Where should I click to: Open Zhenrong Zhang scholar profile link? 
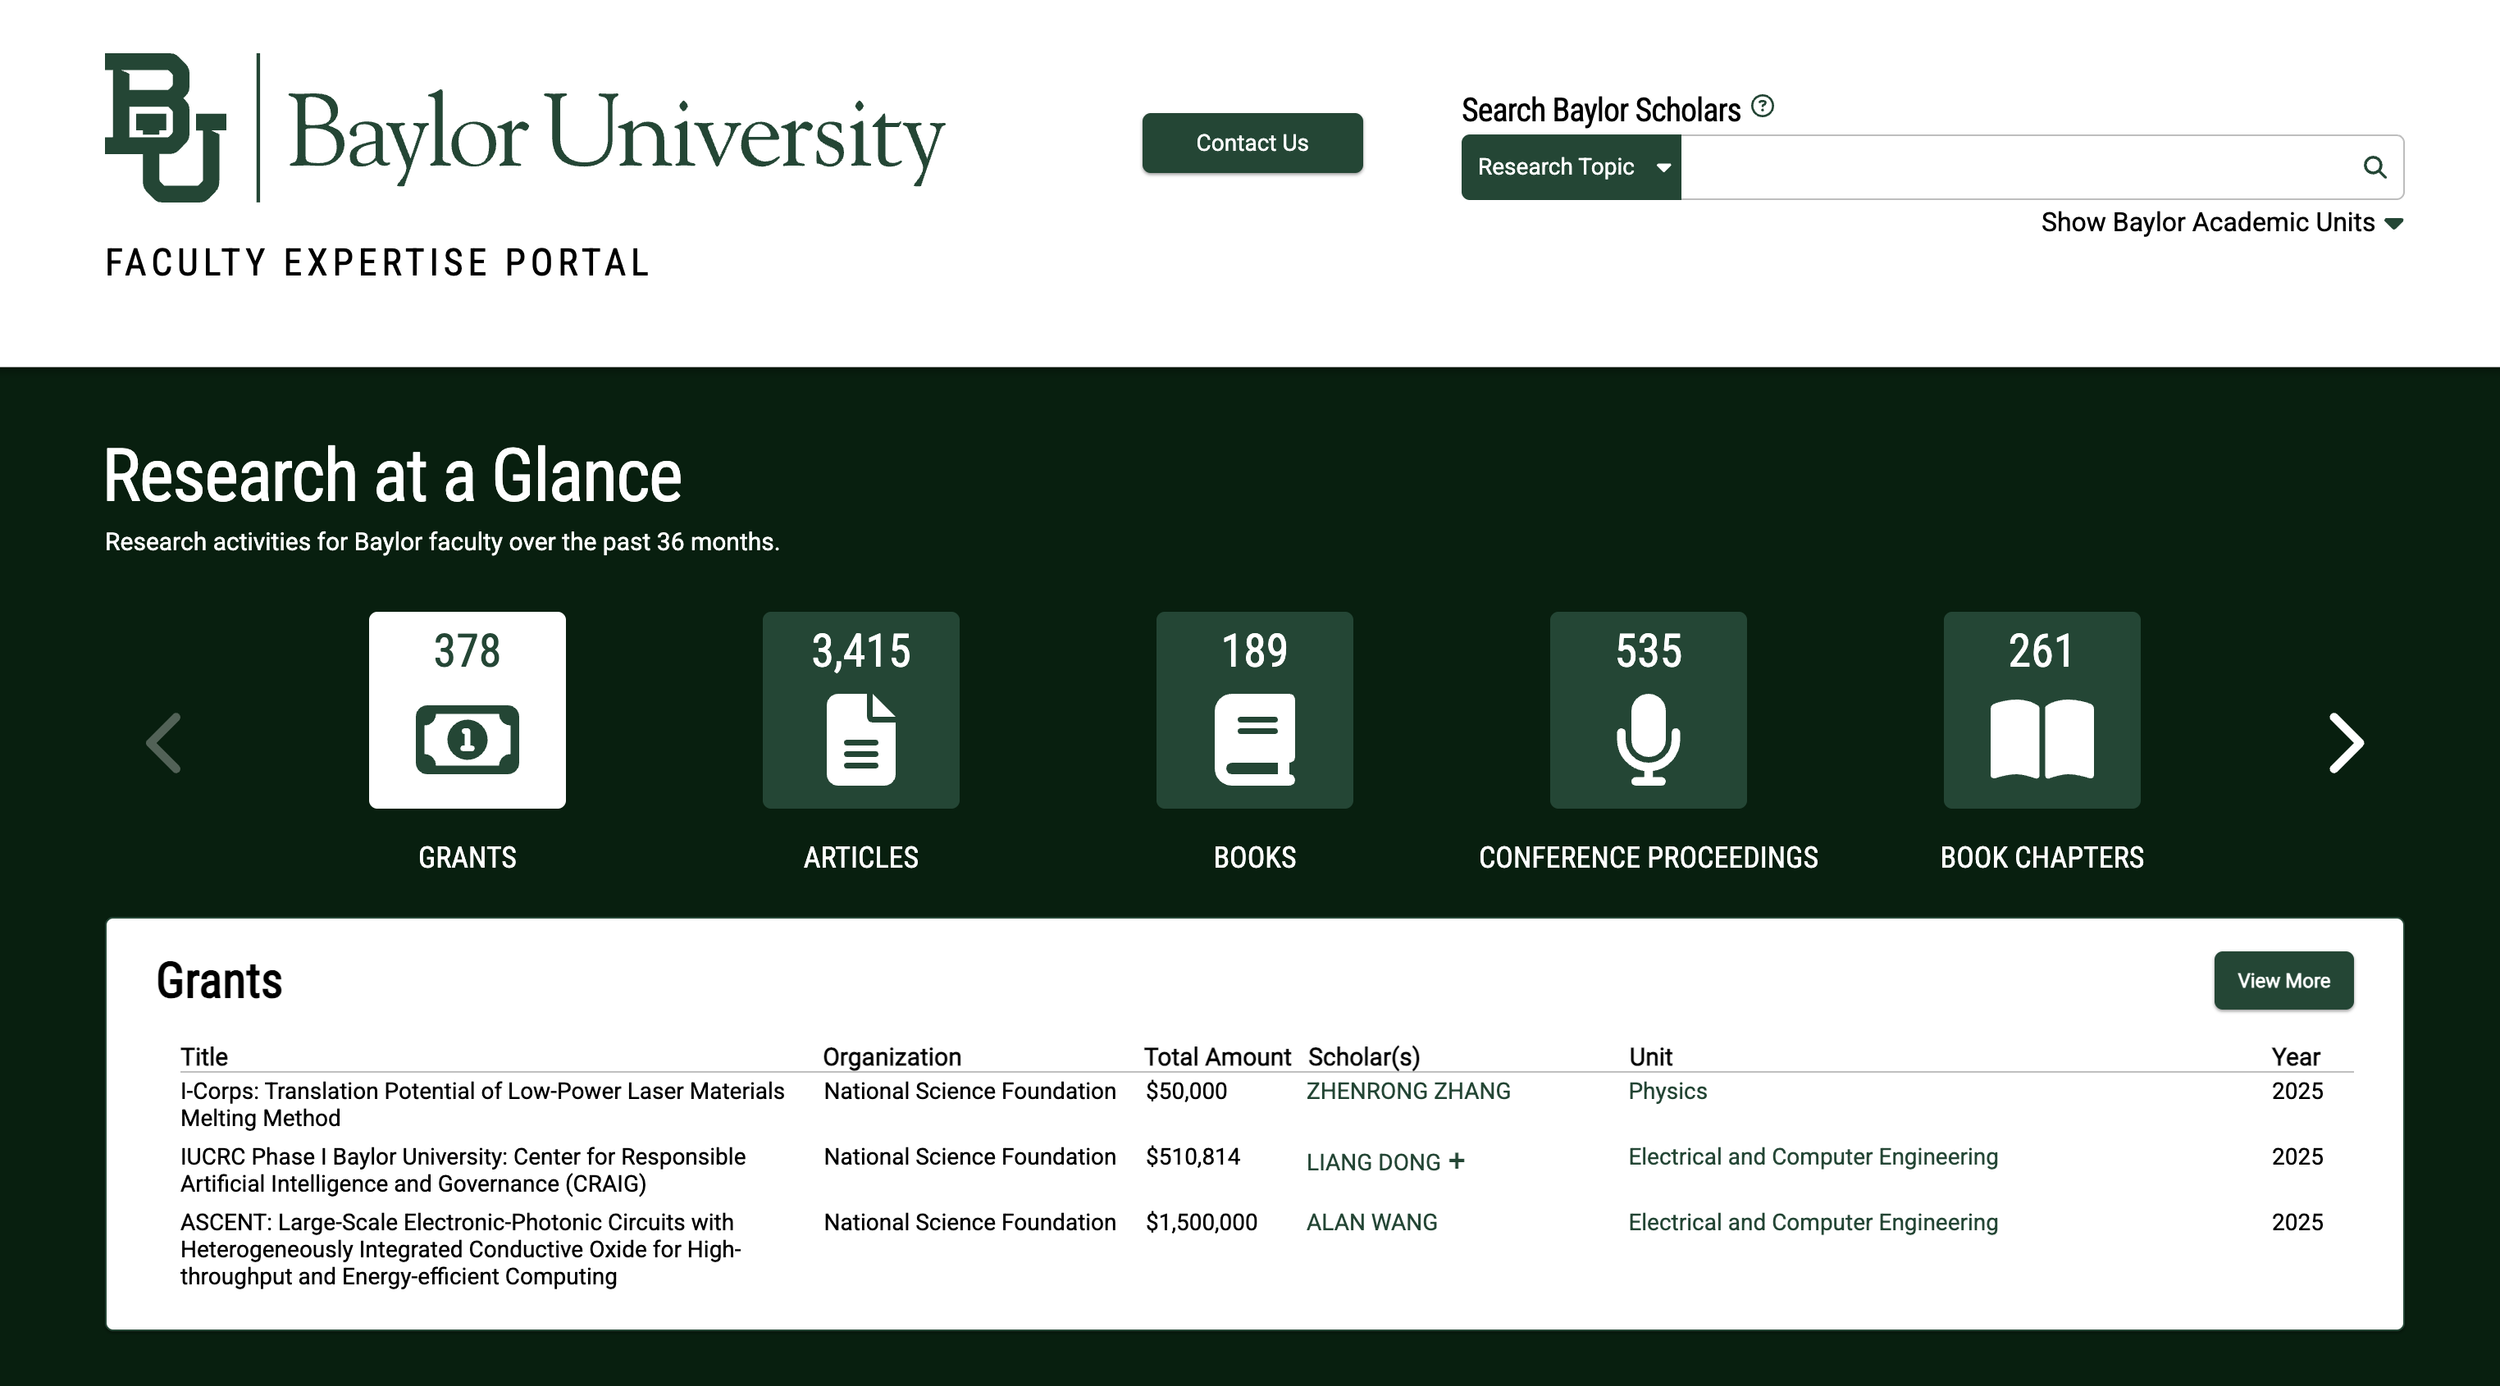click(1408, 1091)
